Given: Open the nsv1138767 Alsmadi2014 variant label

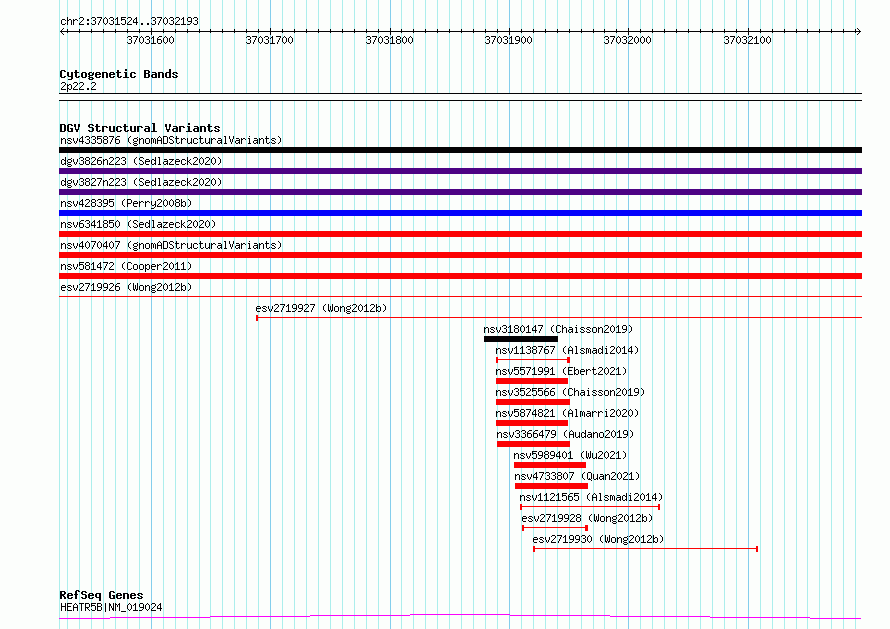Looking at the screenshot, I should click(567, 350).
